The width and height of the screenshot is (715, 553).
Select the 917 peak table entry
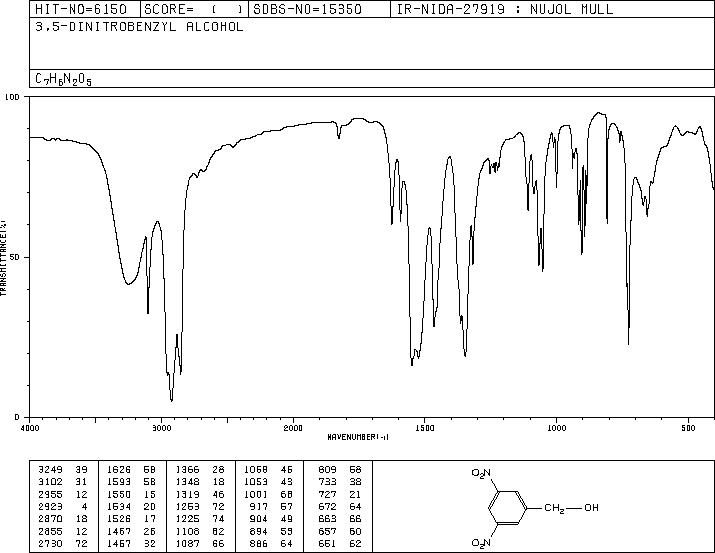[x=272, y=506]
